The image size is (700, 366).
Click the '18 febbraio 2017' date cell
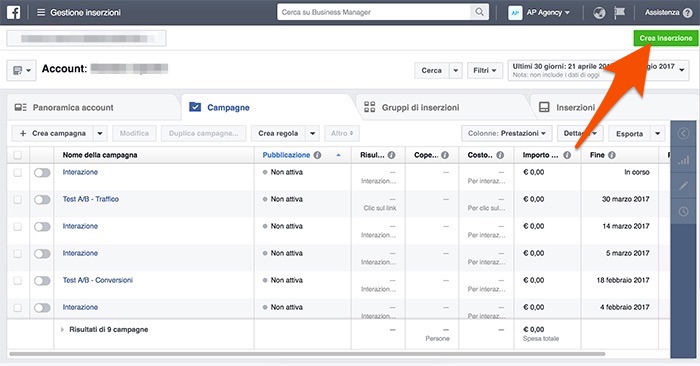[623, 280]
